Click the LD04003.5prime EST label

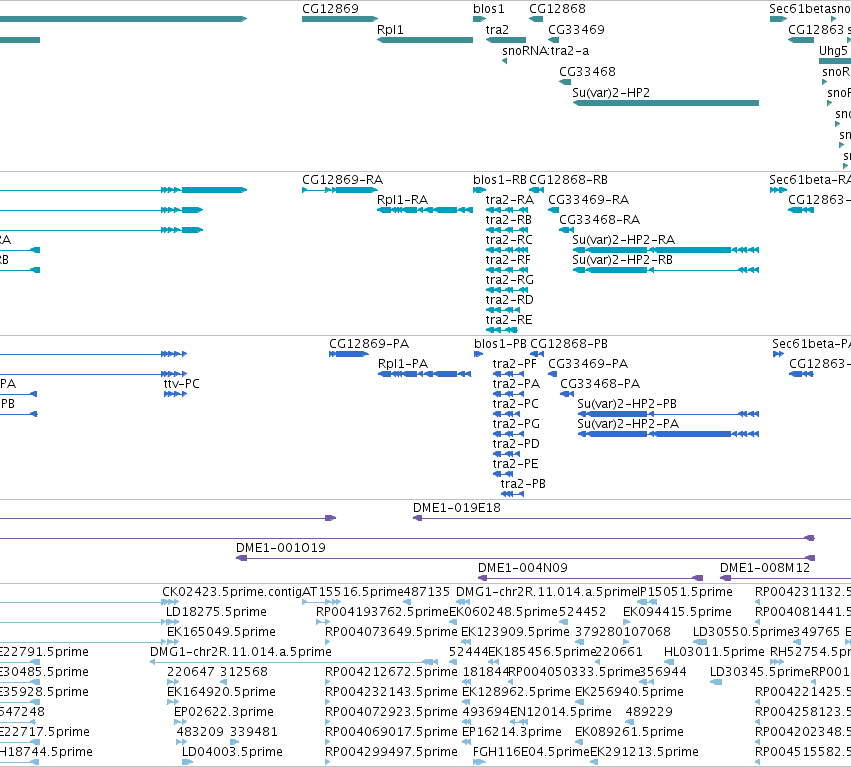pyautogui.click(x=232, y=752)
